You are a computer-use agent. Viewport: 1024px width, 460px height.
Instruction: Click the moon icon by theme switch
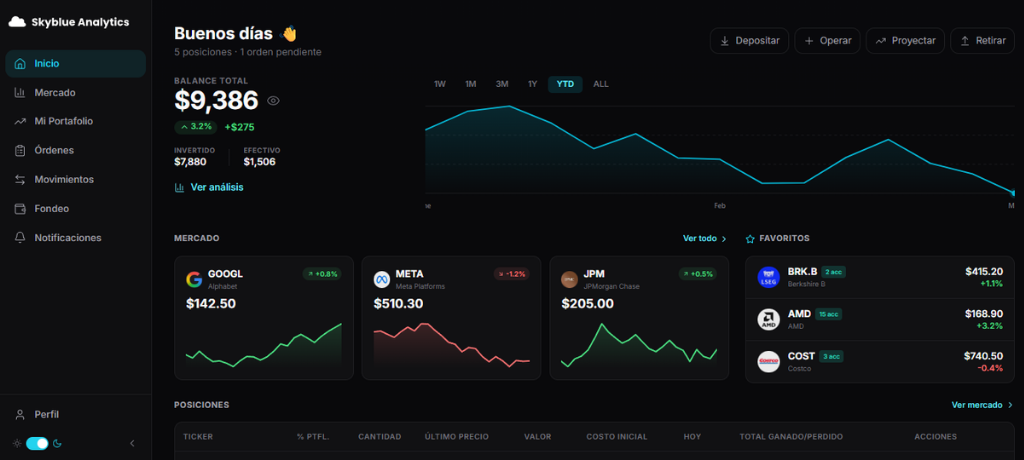(57, 444)
